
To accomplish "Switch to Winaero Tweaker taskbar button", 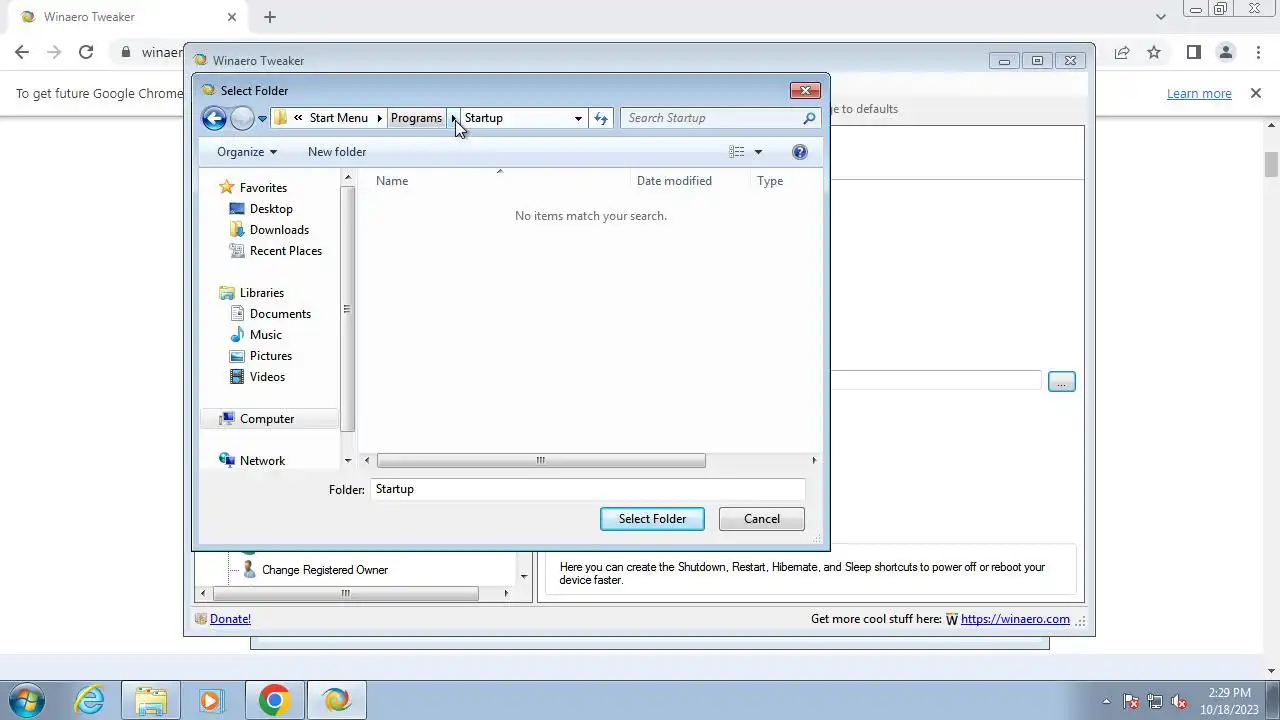I will pos(336,700).
